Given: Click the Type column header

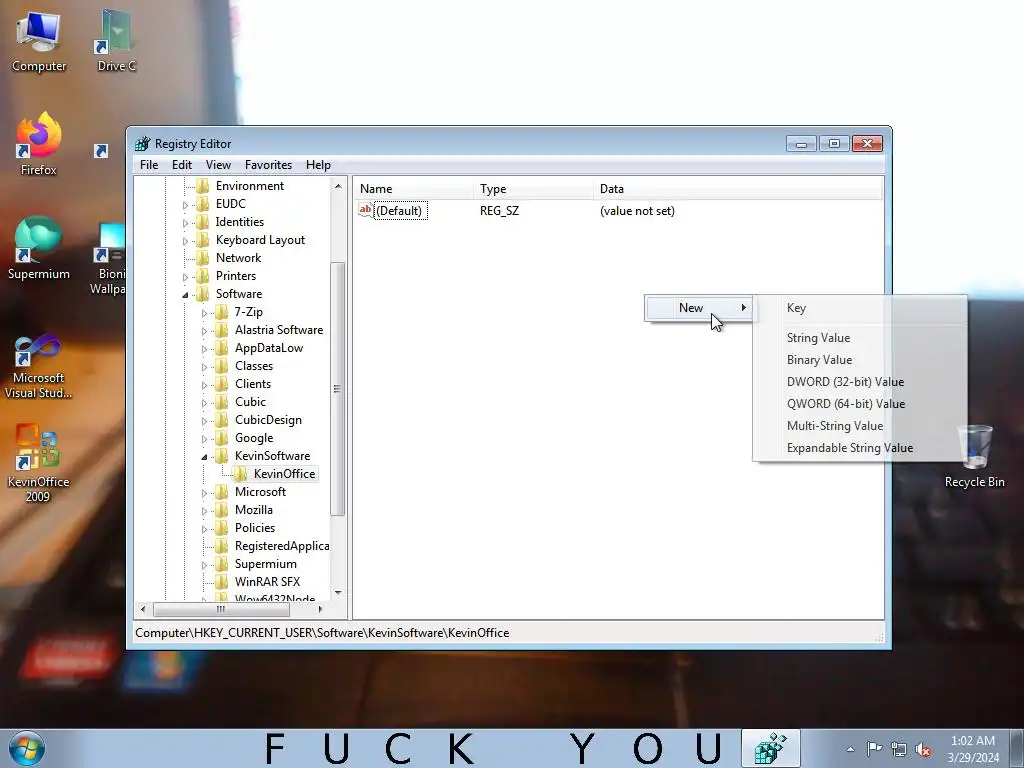Looking at the screenshot, I should click(x=534, y=189).
